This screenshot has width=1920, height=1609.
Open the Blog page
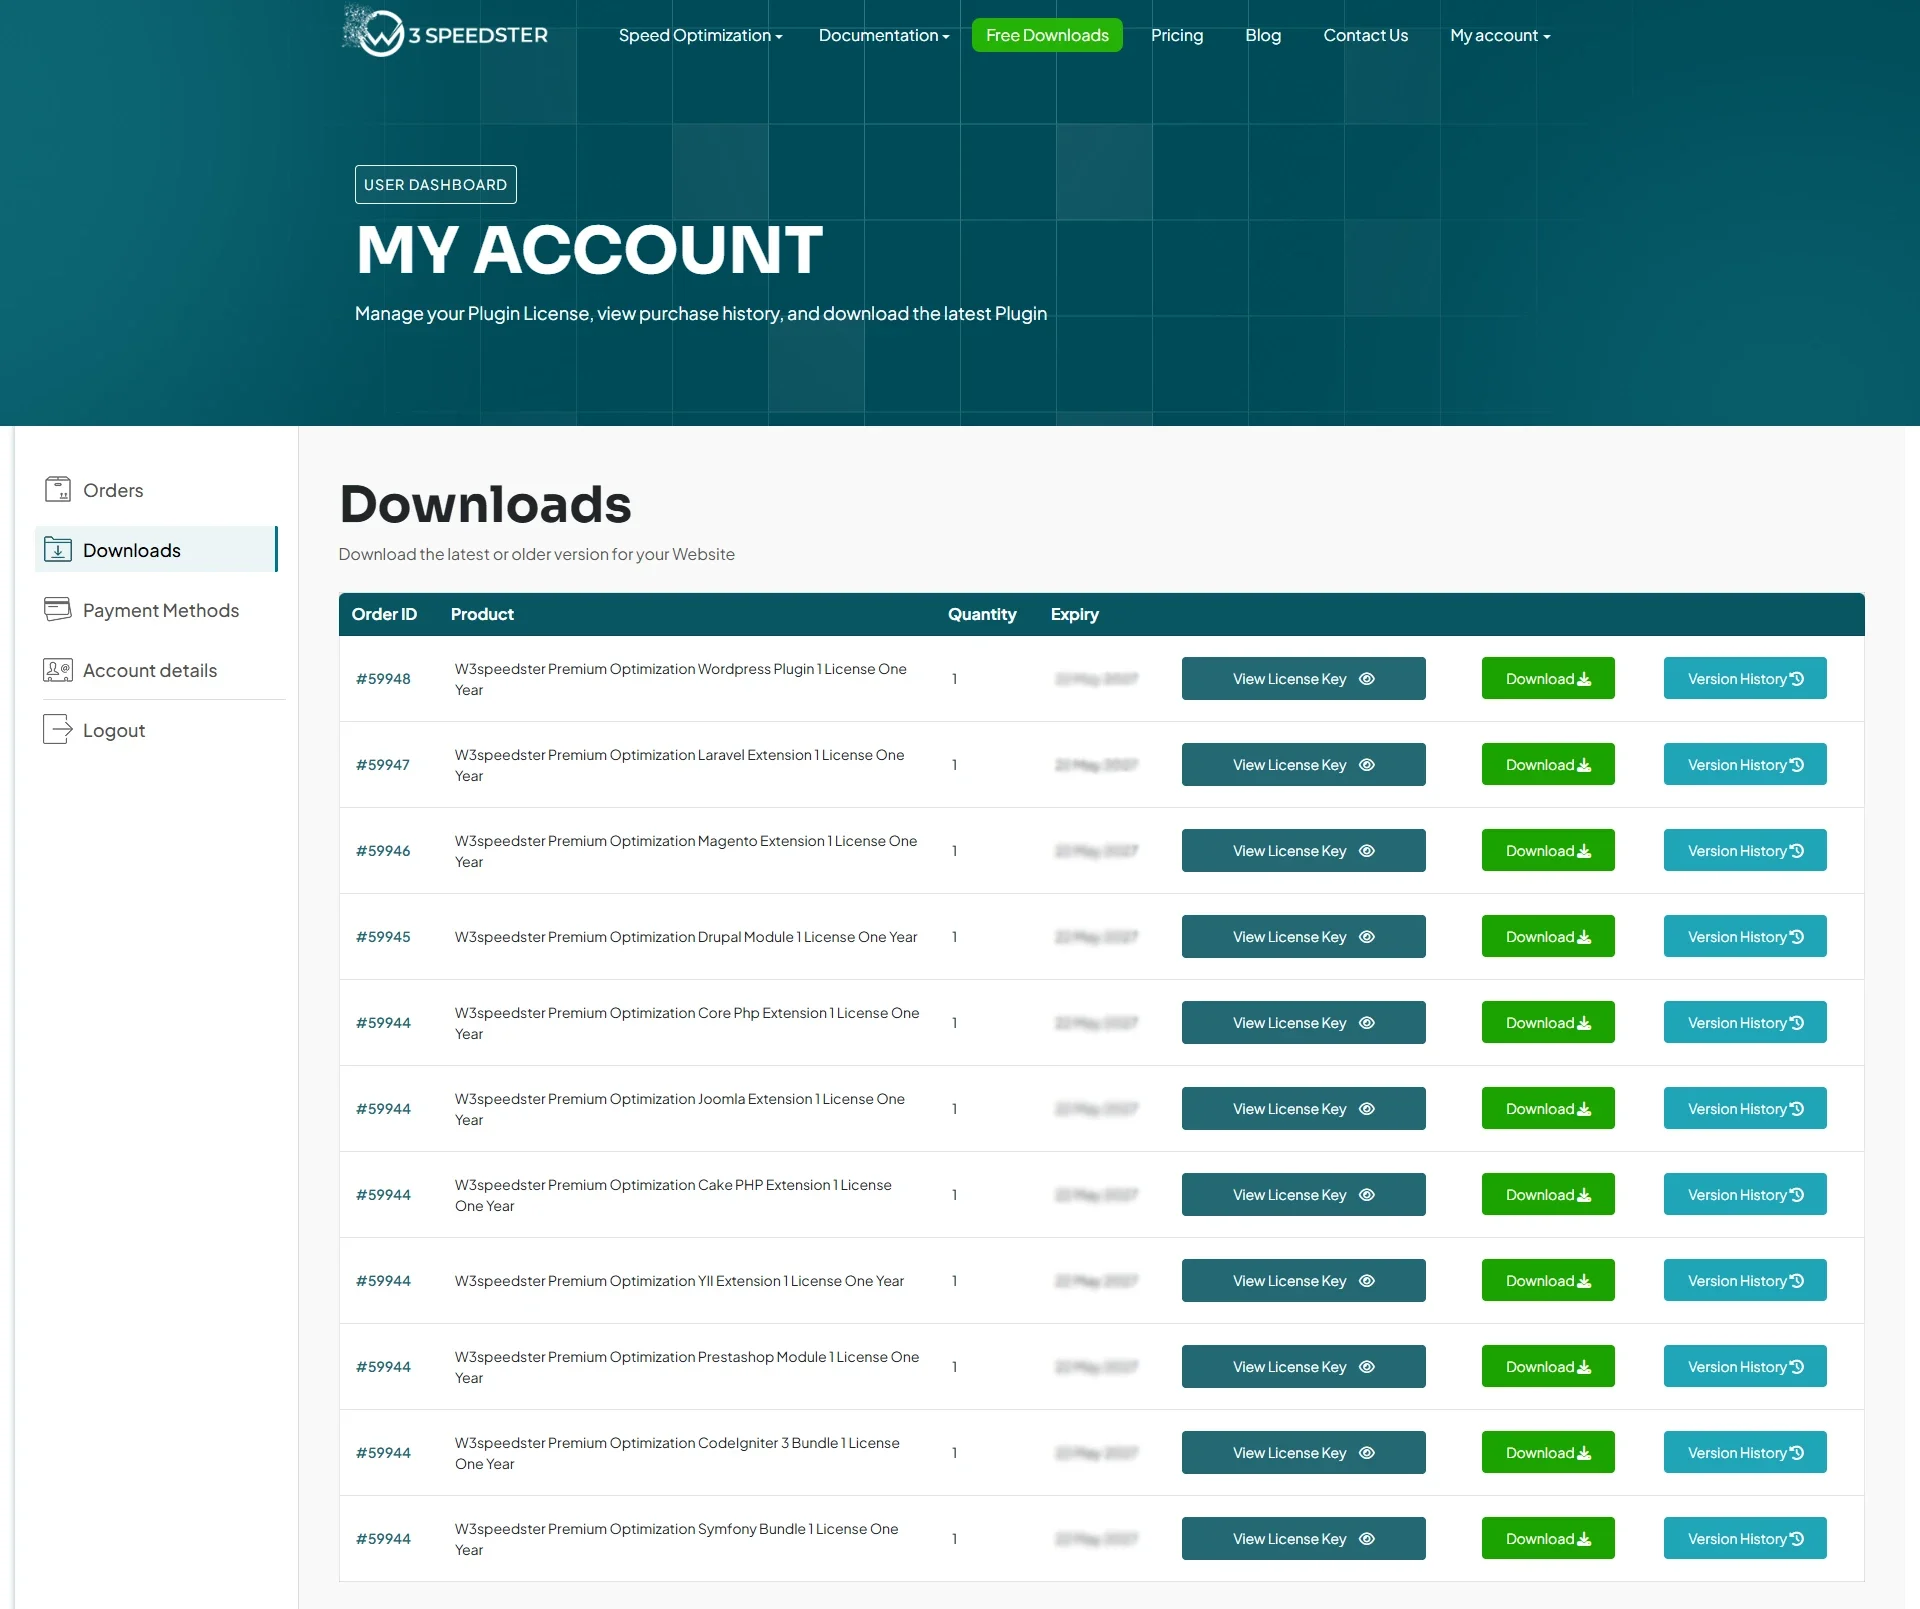pos(1263,35)
